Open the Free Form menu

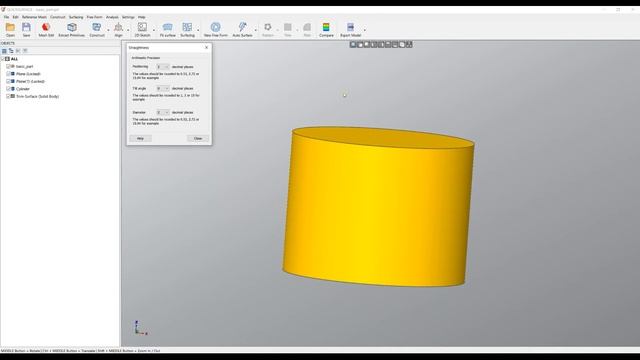(95, 17)
